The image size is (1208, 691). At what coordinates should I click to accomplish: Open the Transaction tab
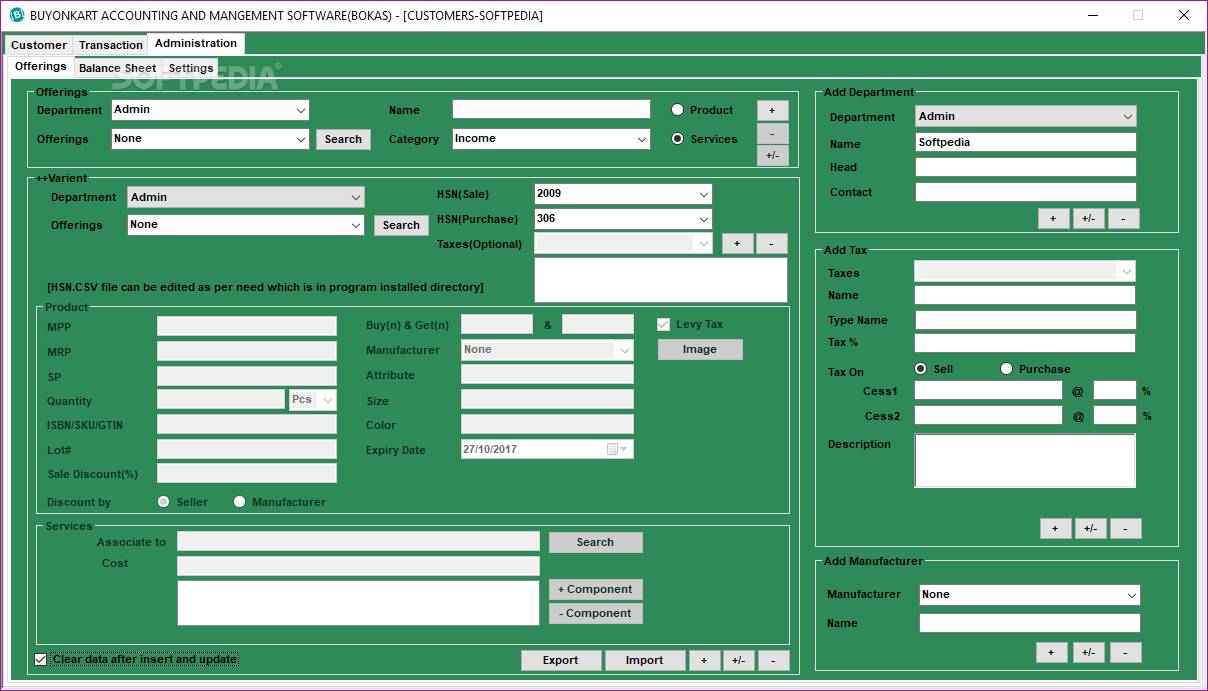[111, 45]
